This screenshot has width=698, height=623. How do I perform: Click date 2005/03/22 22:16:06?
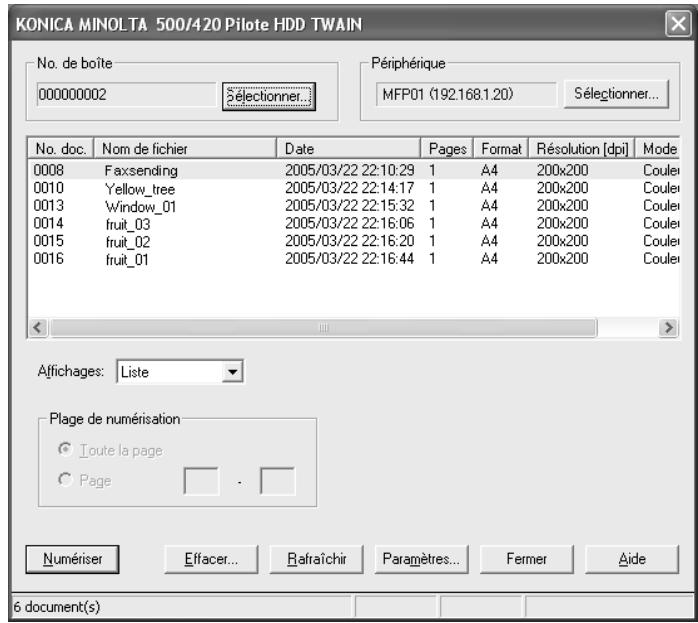pos(349,223)
